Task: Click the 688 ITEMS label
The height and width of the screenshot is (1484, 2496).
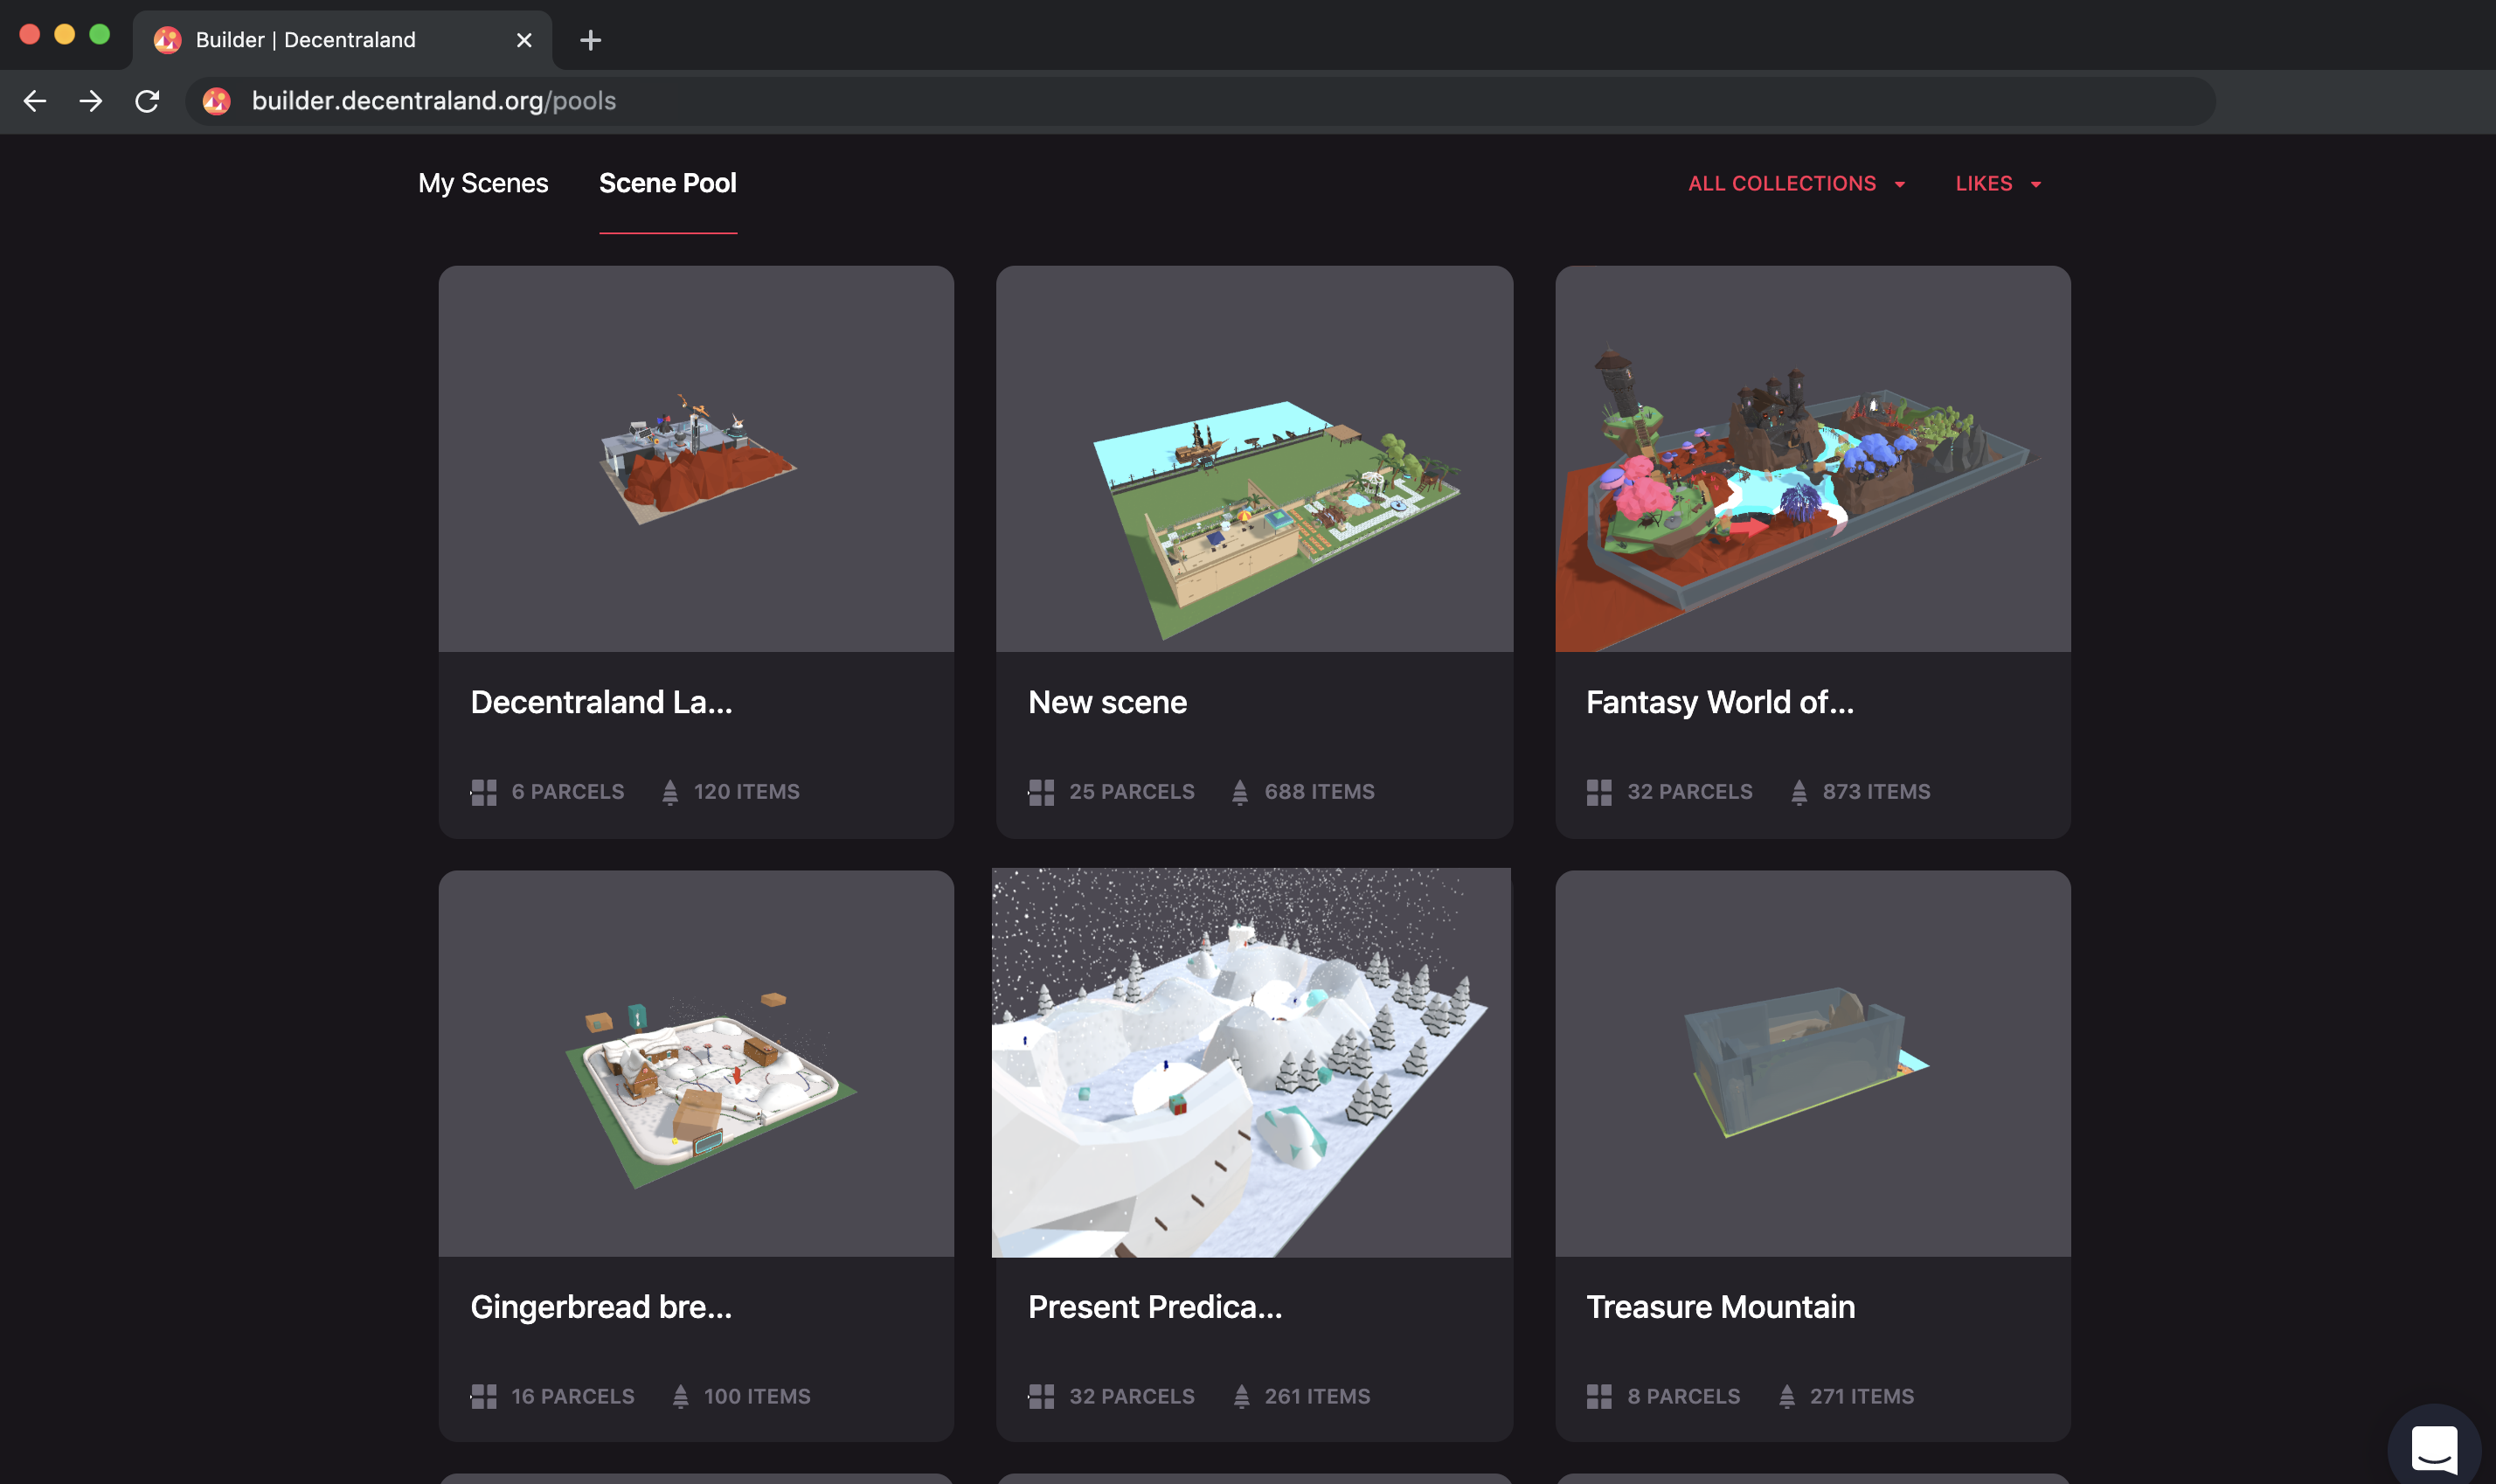Action: pos(1319,792)
